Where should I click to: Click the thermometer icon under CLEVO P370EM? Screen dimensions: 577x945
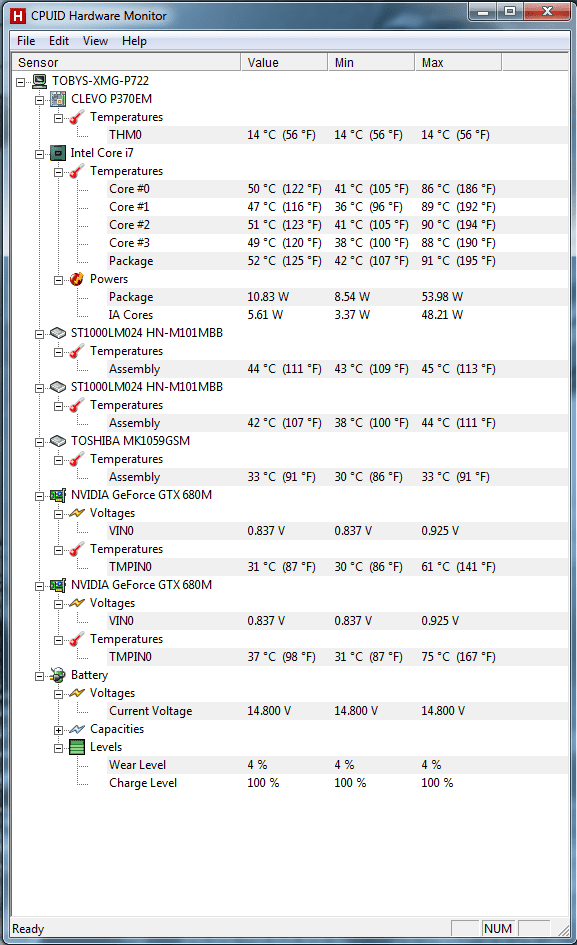77,117
